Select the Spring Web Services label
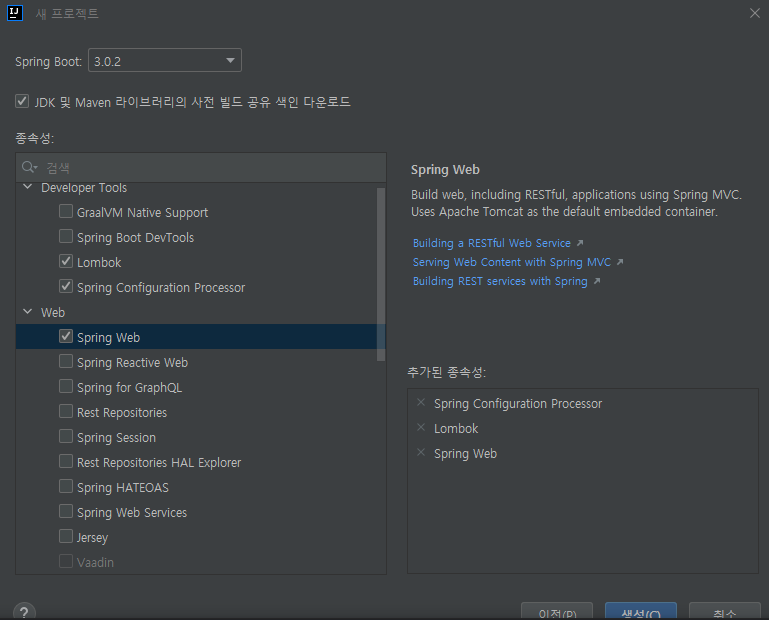 (132, 513)
